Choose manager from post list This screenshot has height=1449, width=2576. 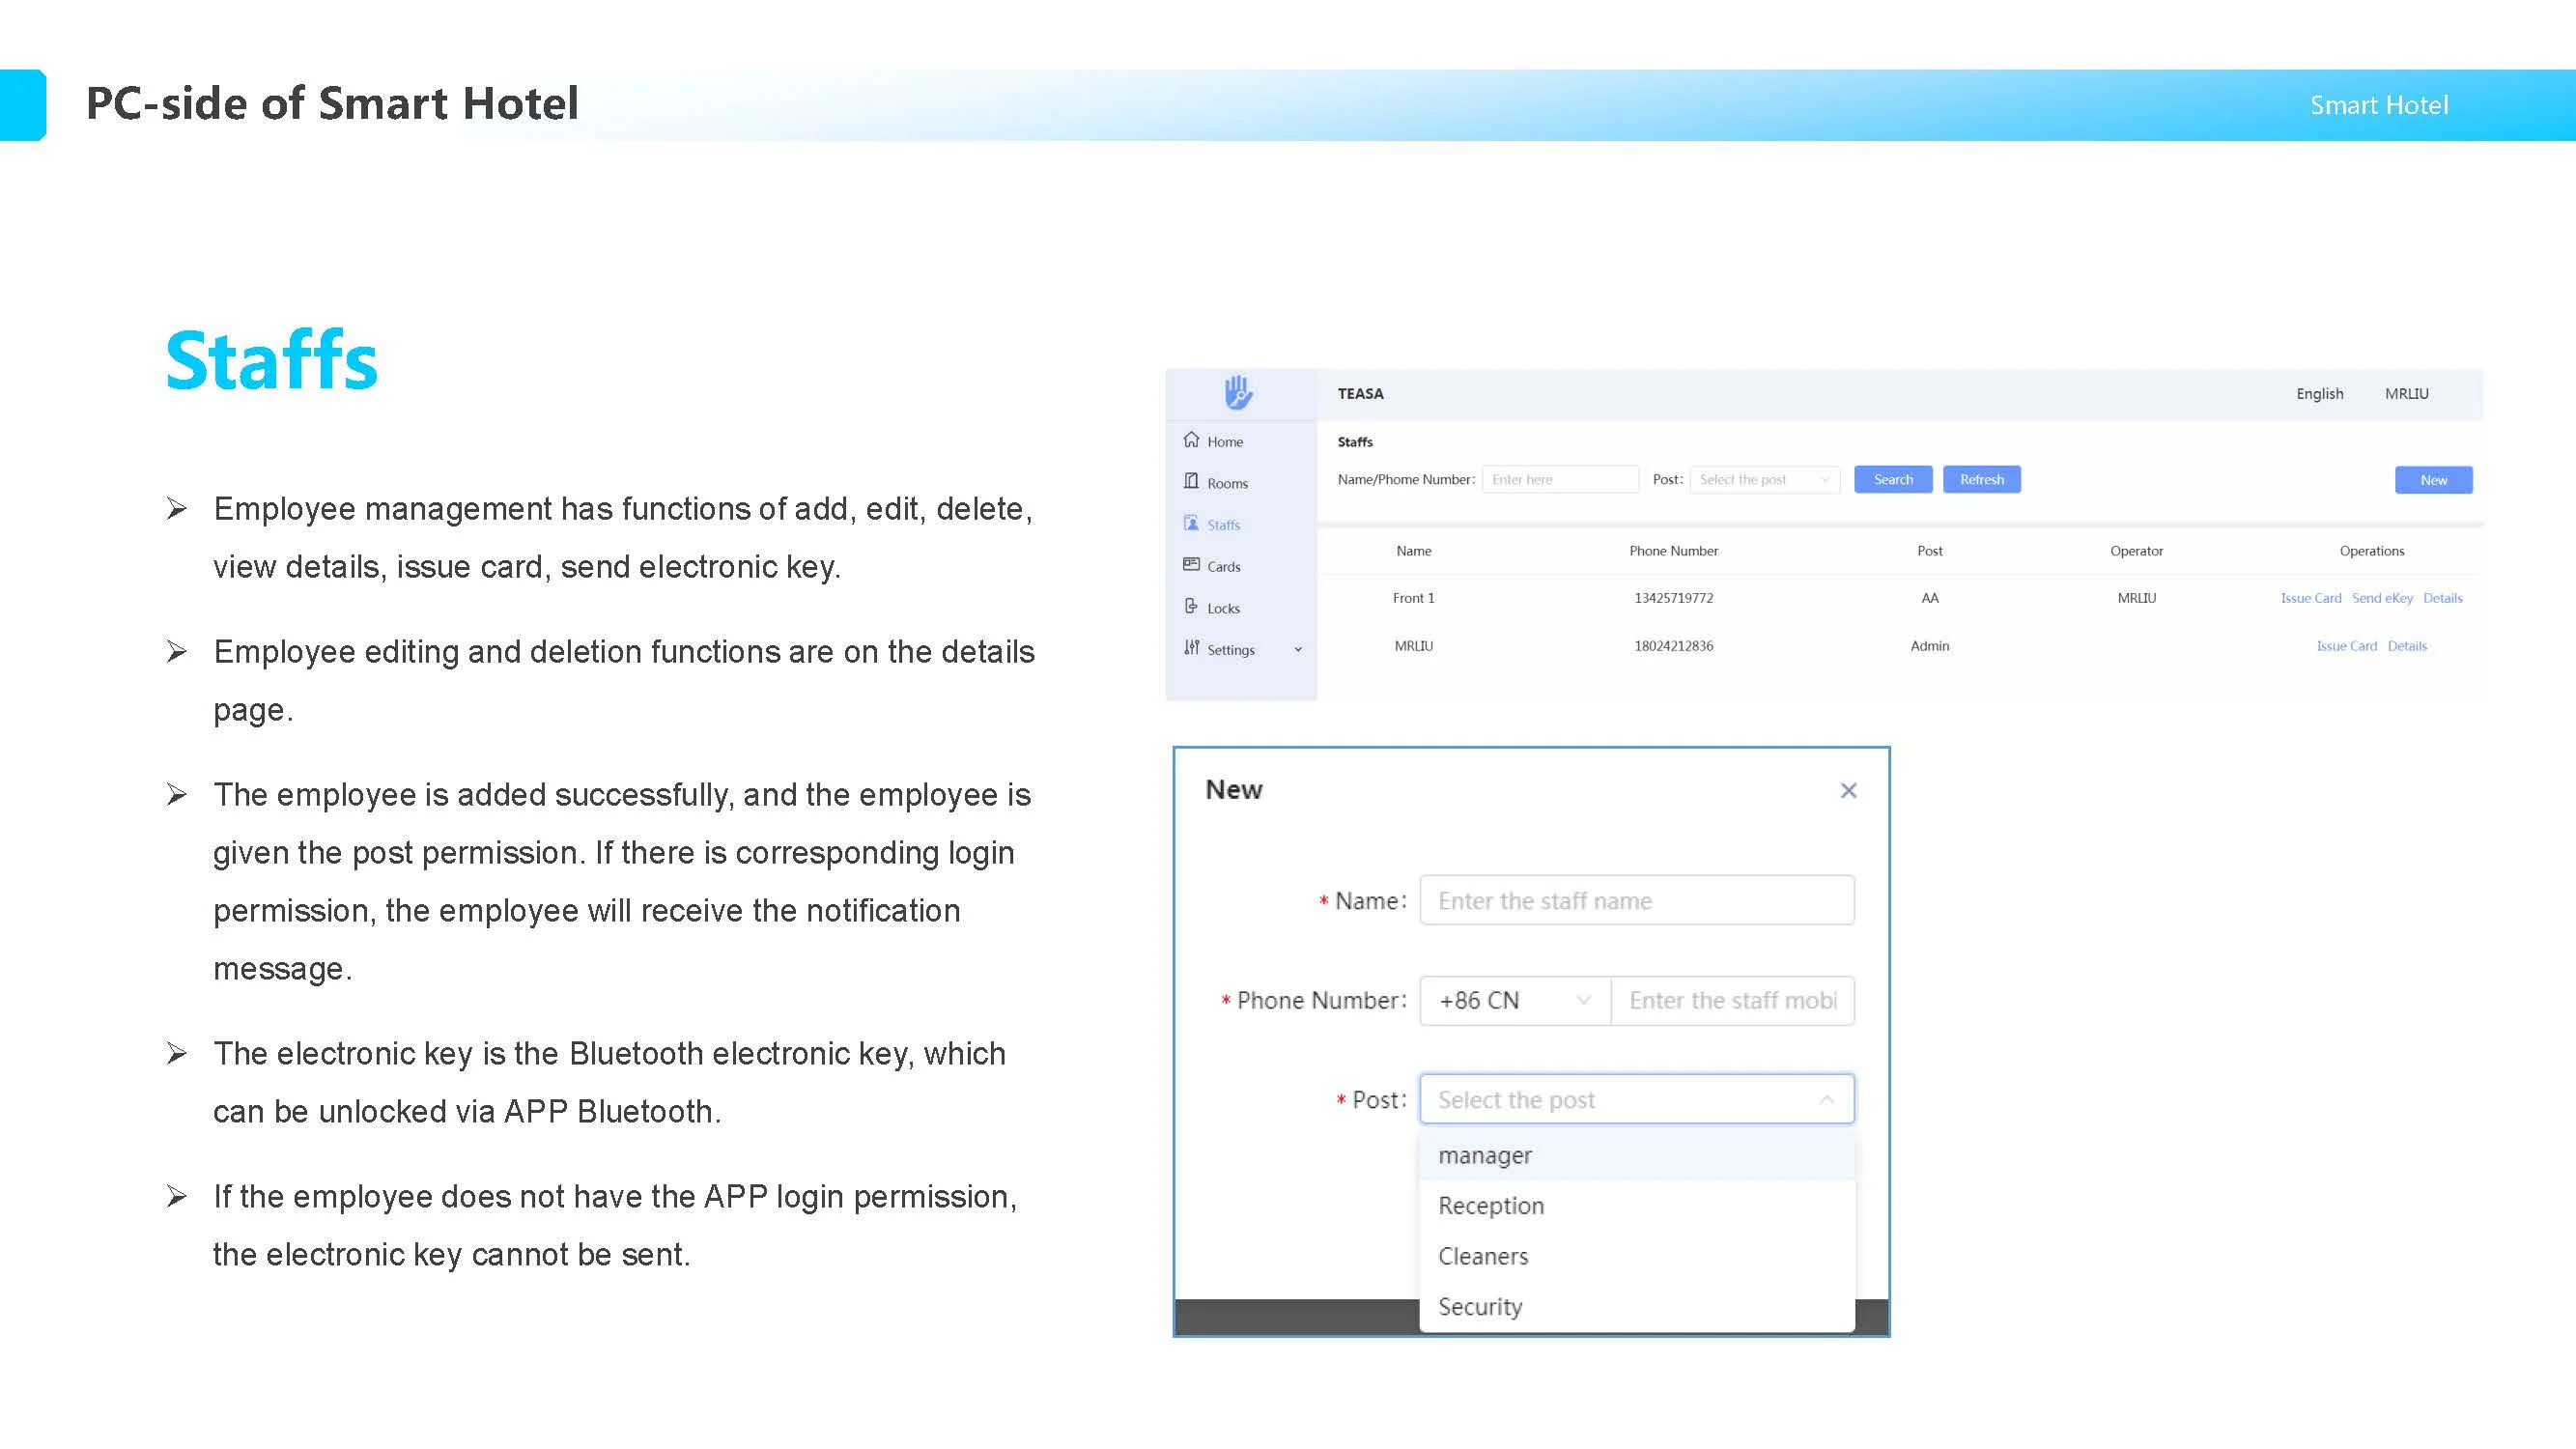1485,1156
